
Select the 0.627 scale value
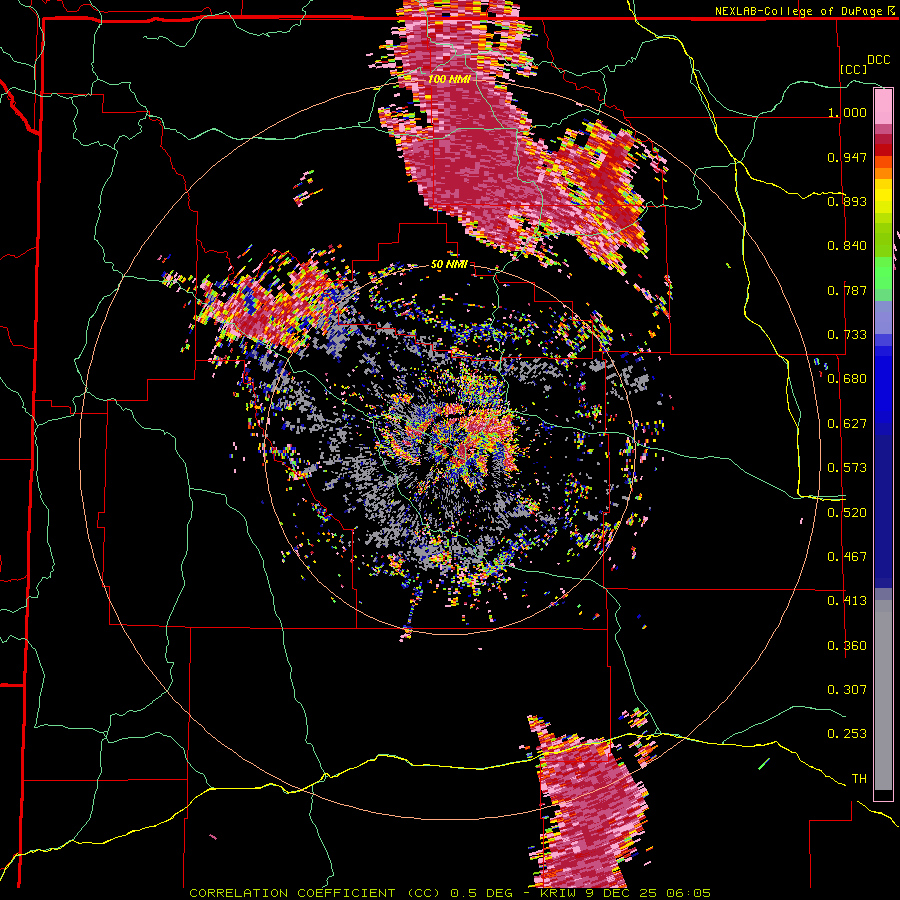coord(847,424)
